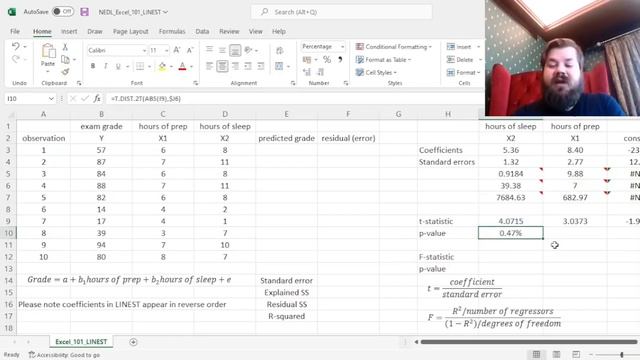
Task: Toggle Bold formatting
Action: (x=93, y=66)
